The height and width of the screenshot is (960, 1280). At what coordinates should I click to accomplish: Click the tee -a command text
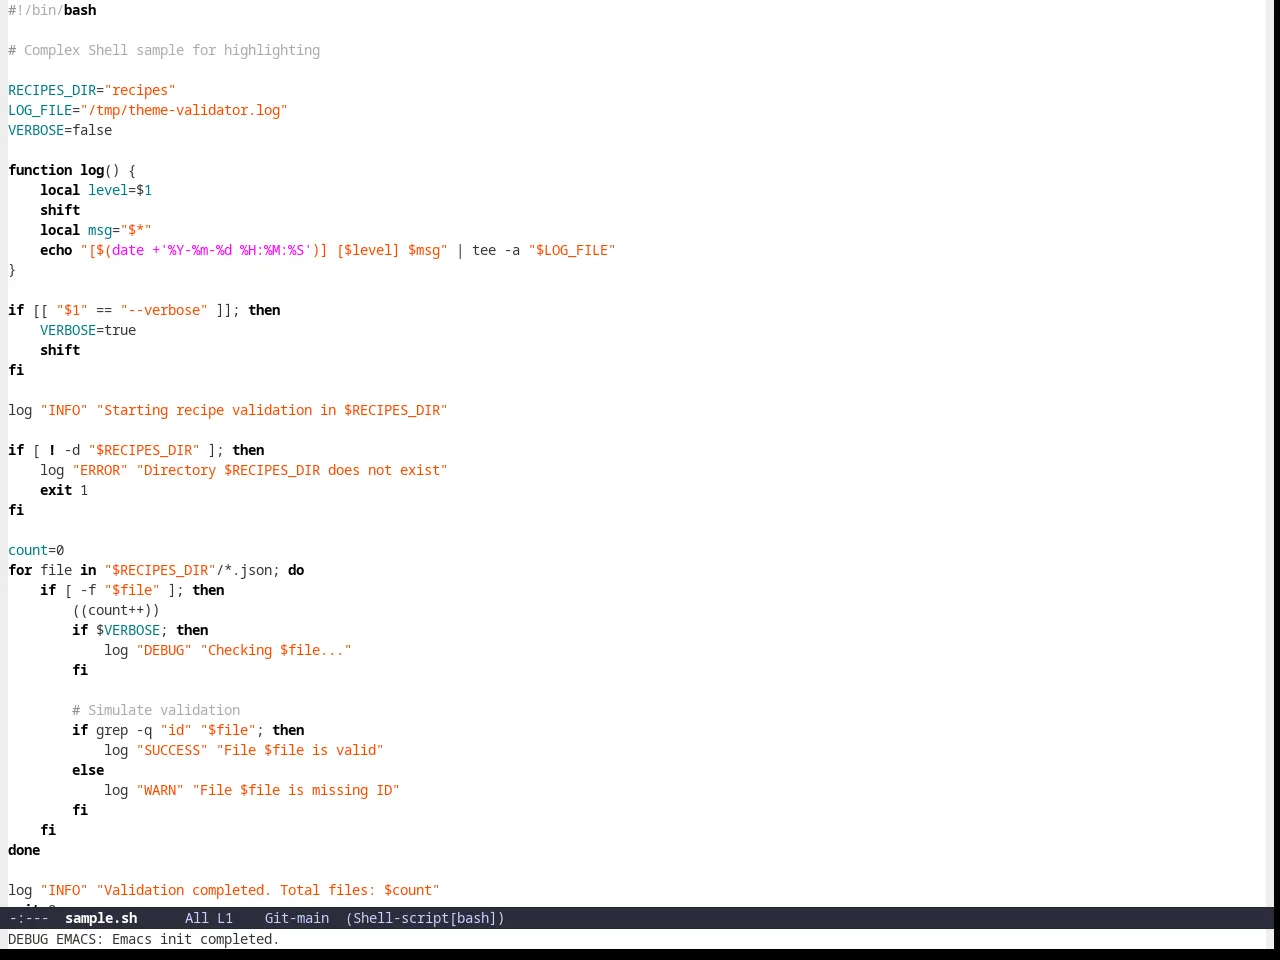coord(496,250)
